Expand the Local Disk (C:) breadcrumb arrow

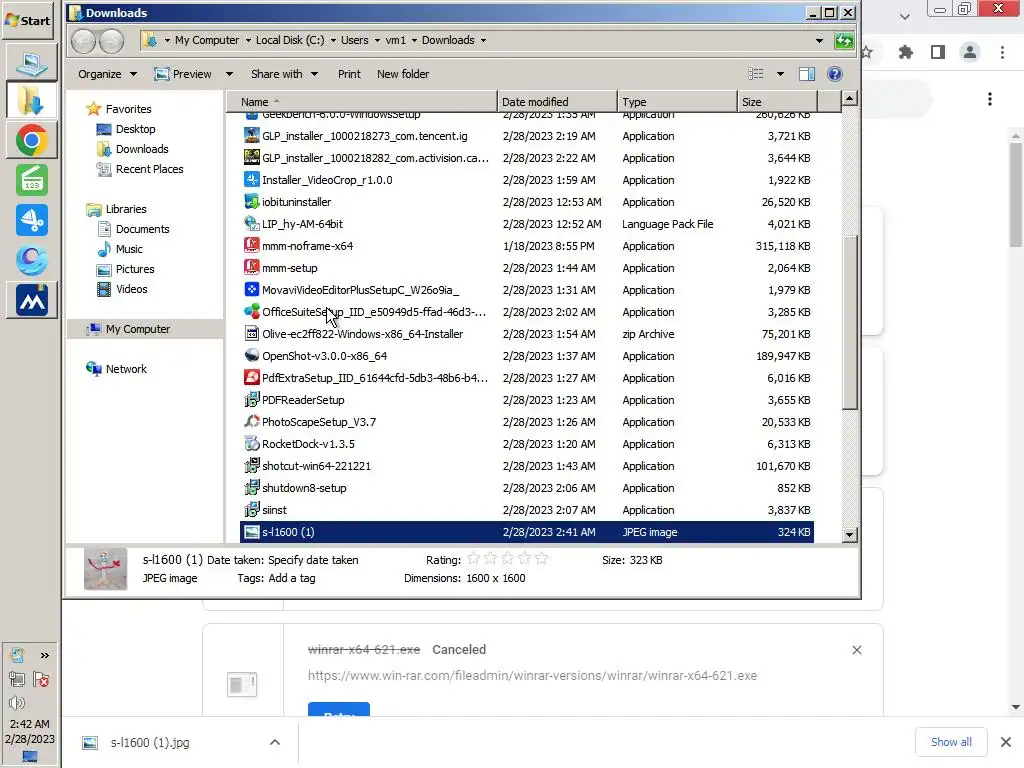(x=333, y=40)
